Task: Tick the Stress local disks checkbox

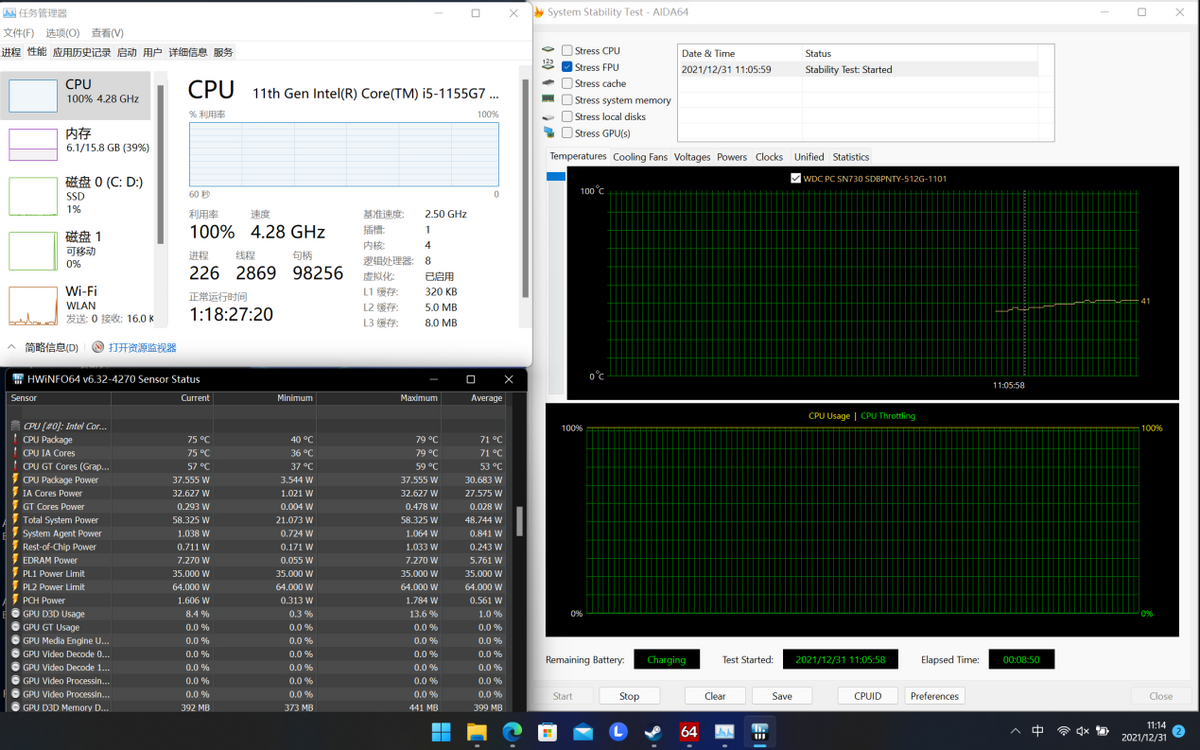Action: tap(567, 117)
